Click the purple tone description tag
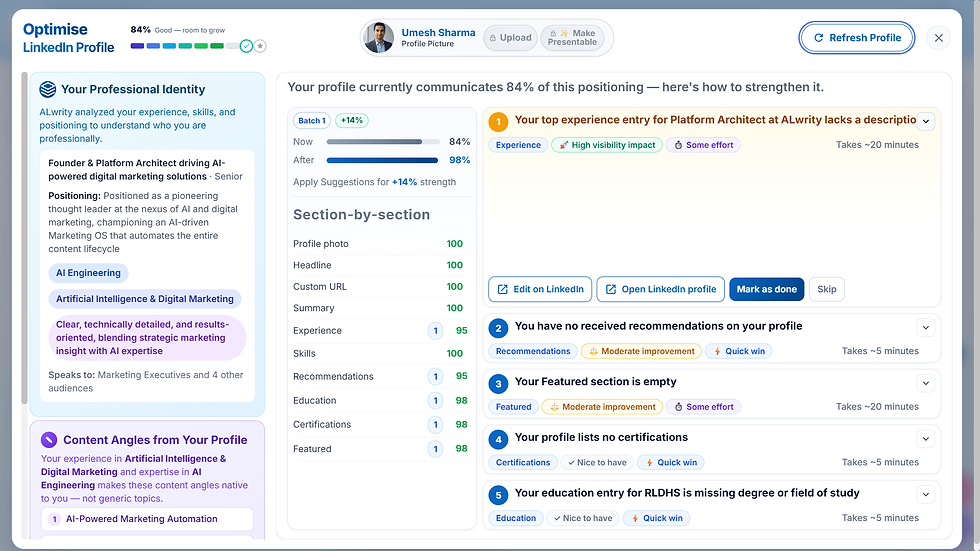 tap(147, 337)
